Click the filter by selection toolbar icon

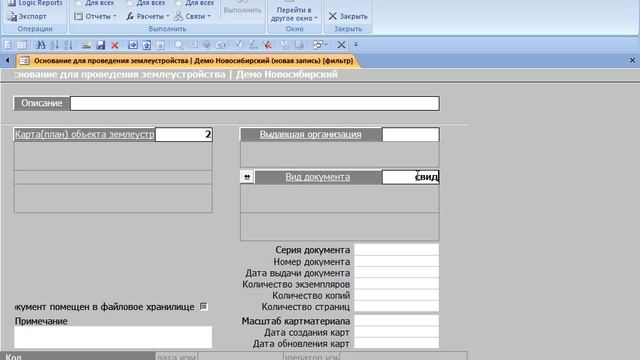[253, 45]
